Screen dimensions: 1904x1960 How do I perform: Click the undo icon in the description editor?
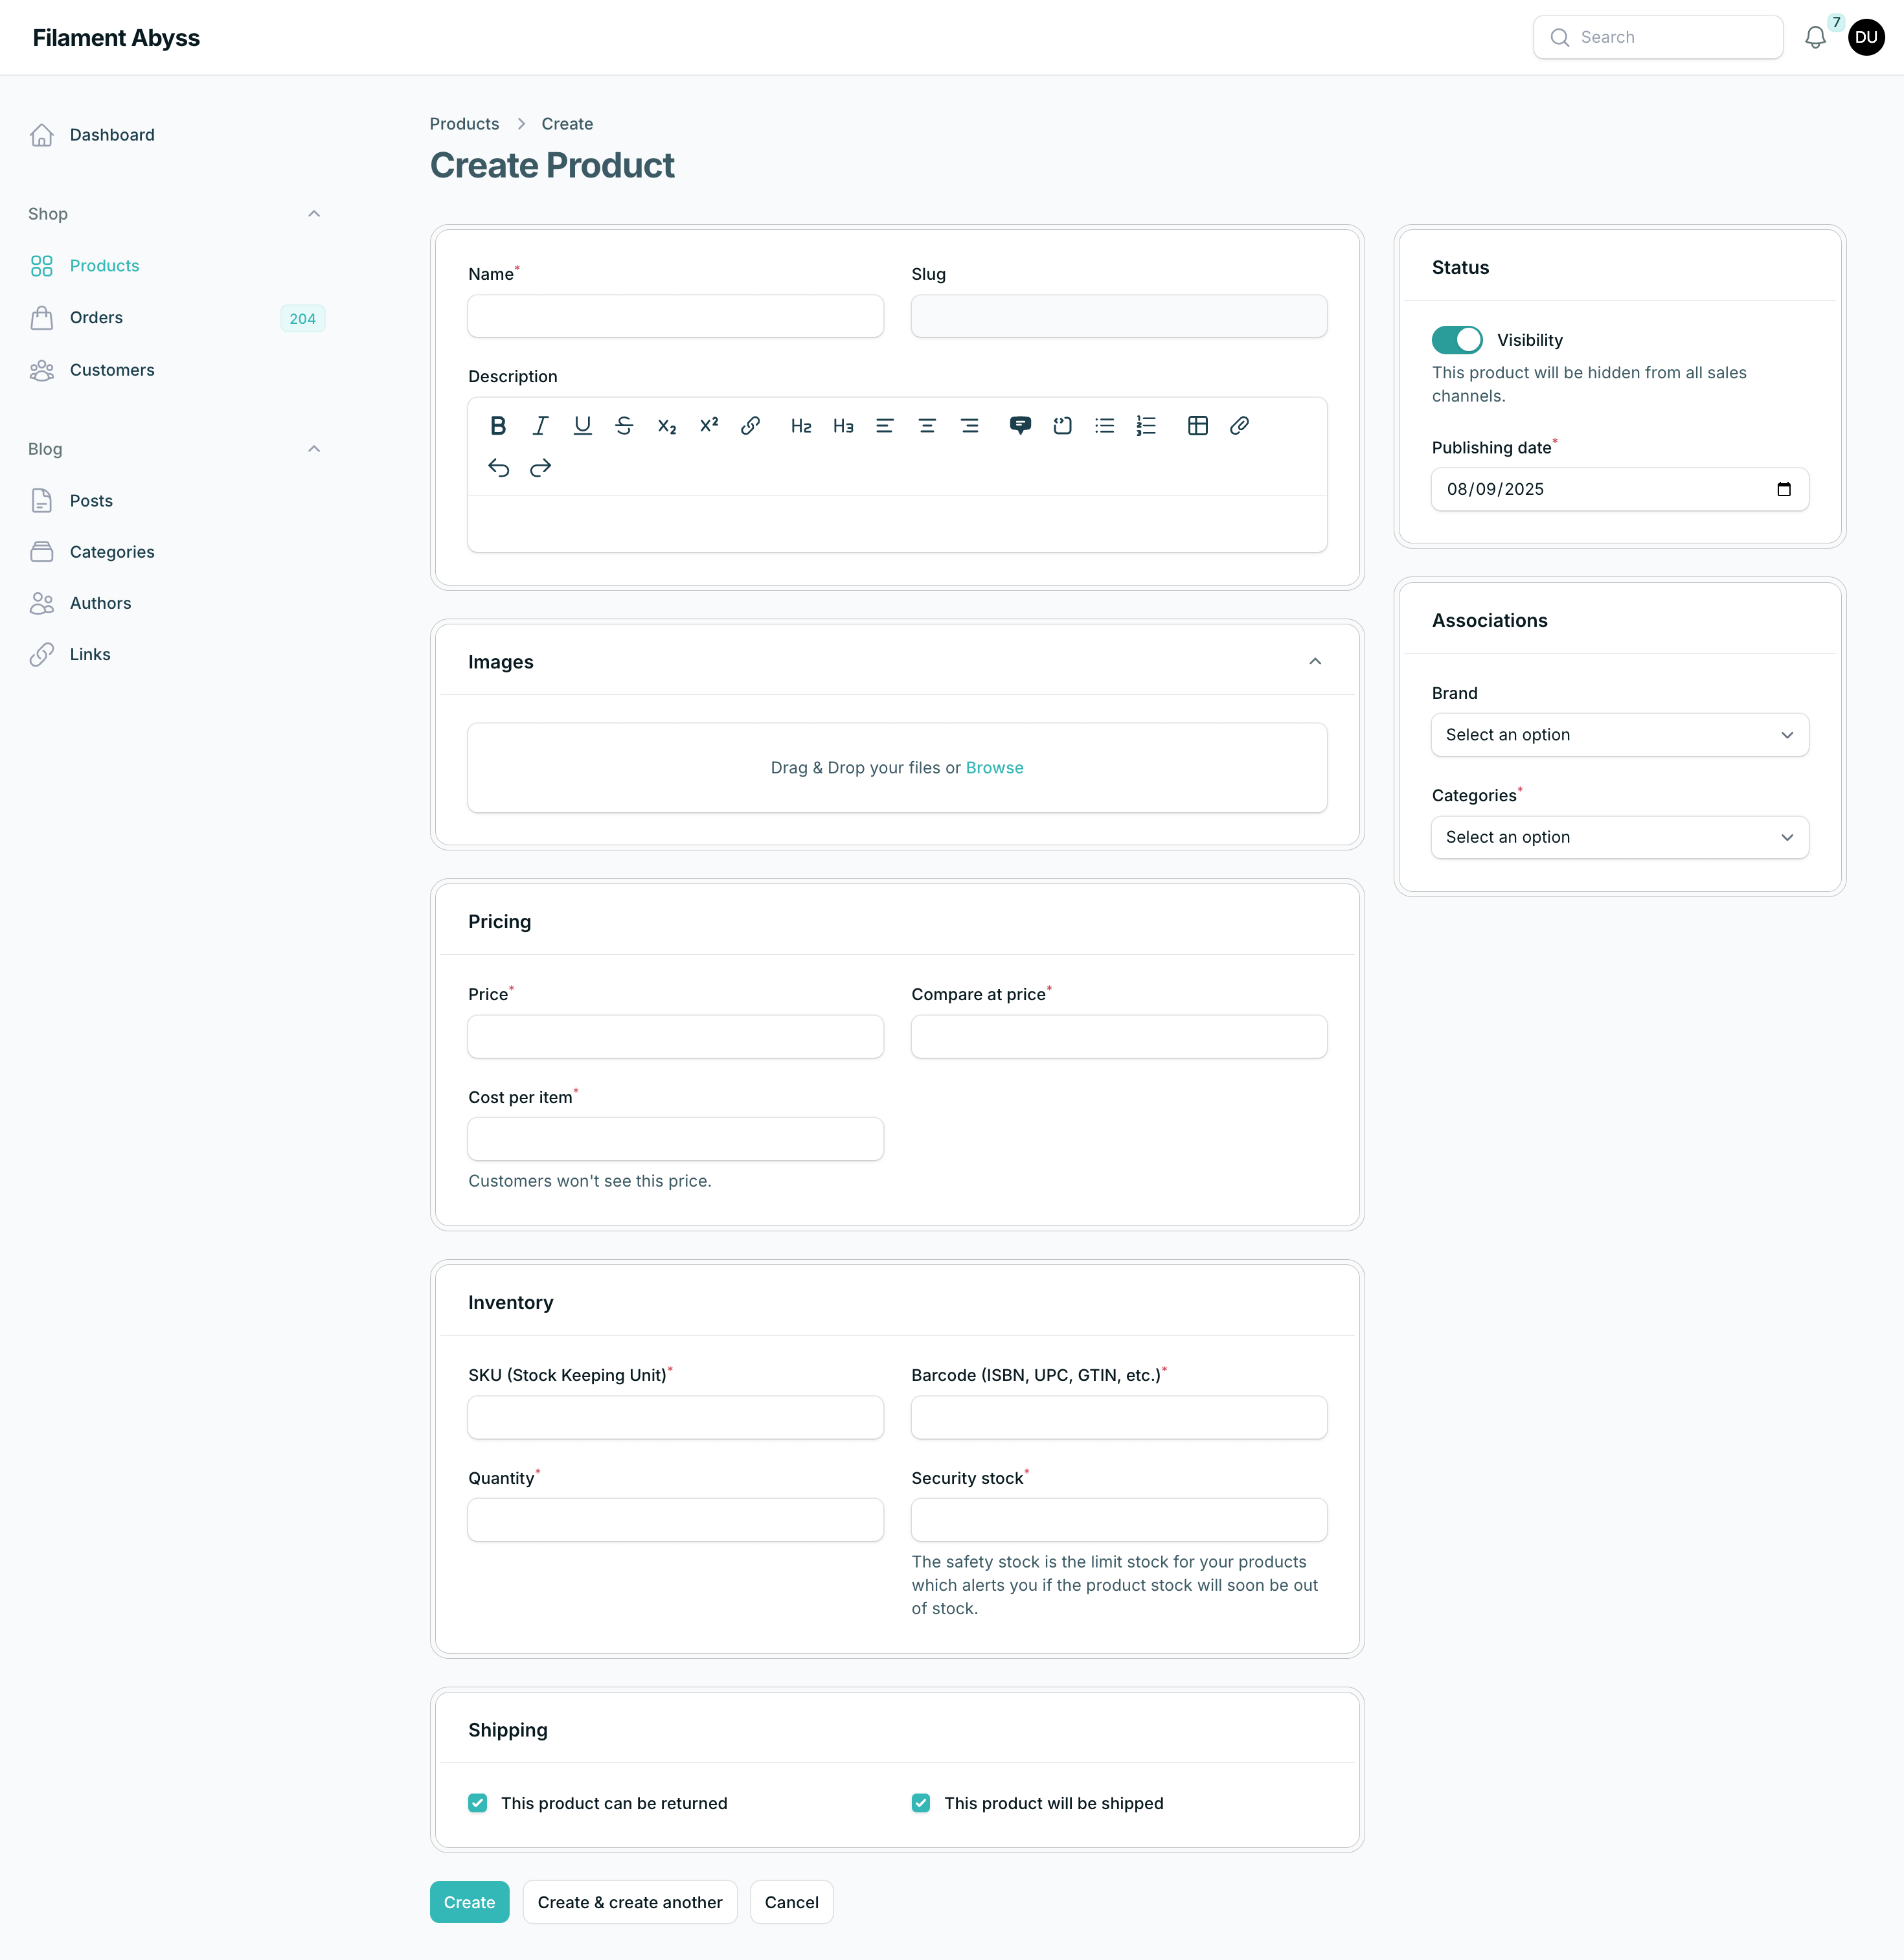(x=498, y=467)
